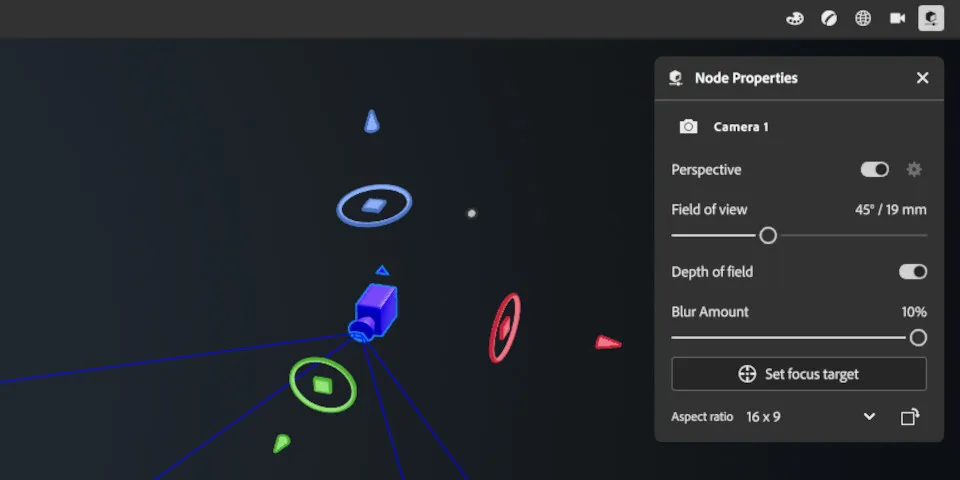Click the Field of view slider handle

(x=768, y=235)
